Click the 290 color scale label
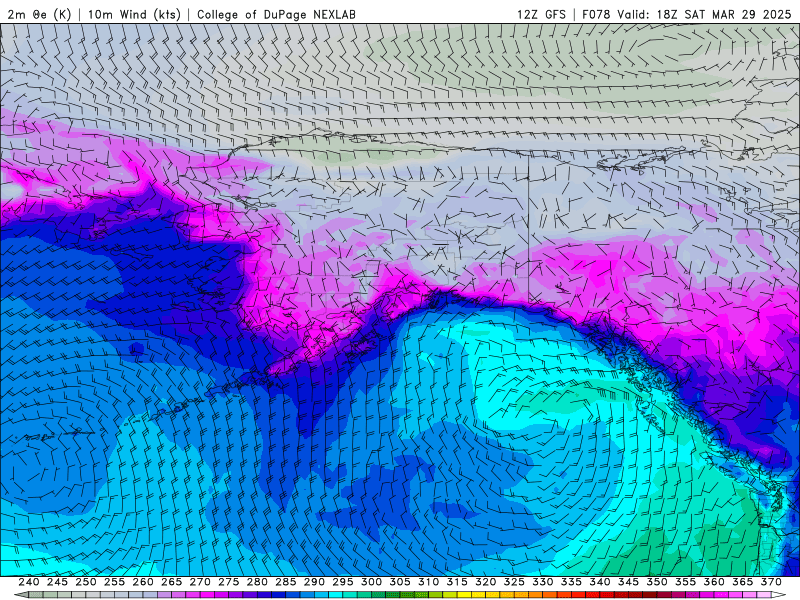The height and width of the screenshot is (600, 800). coord(314,582)
